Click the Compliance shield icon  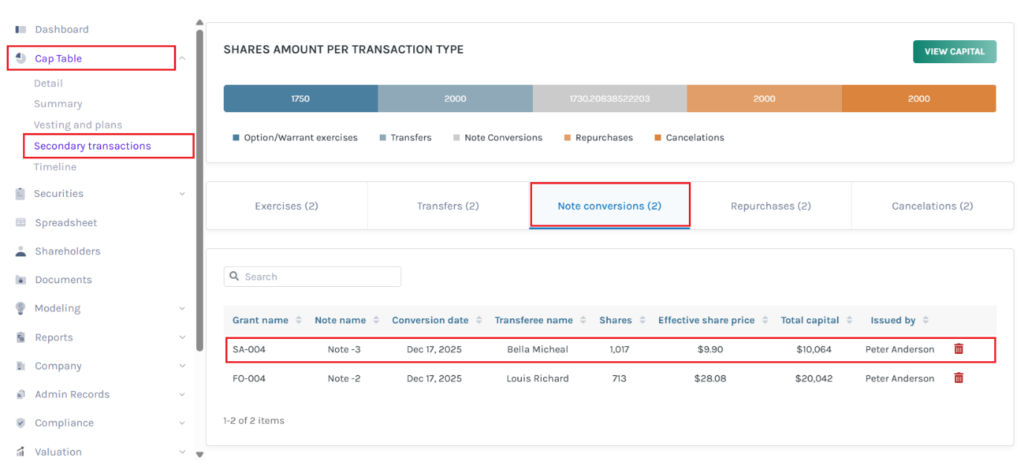(x=21, y=423)
